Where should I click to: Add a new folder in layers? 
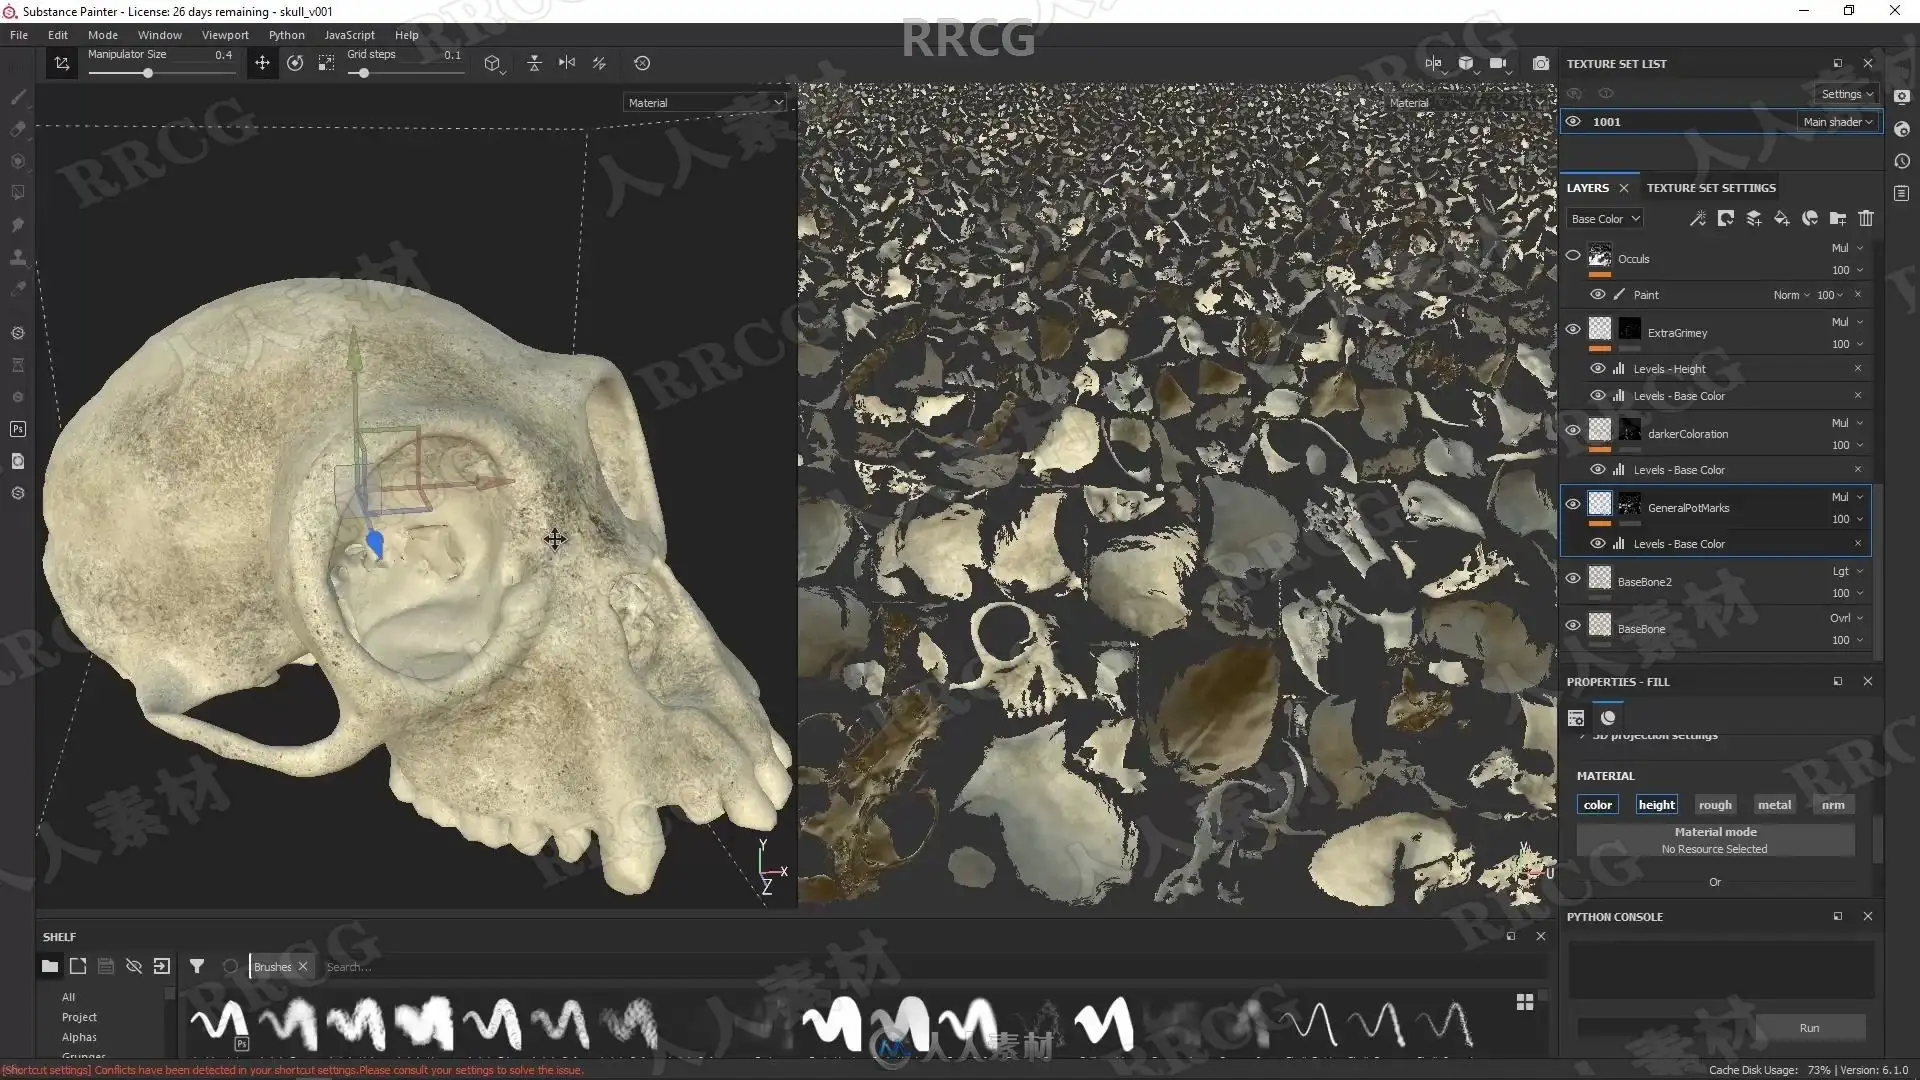[x=1838, y=218]
